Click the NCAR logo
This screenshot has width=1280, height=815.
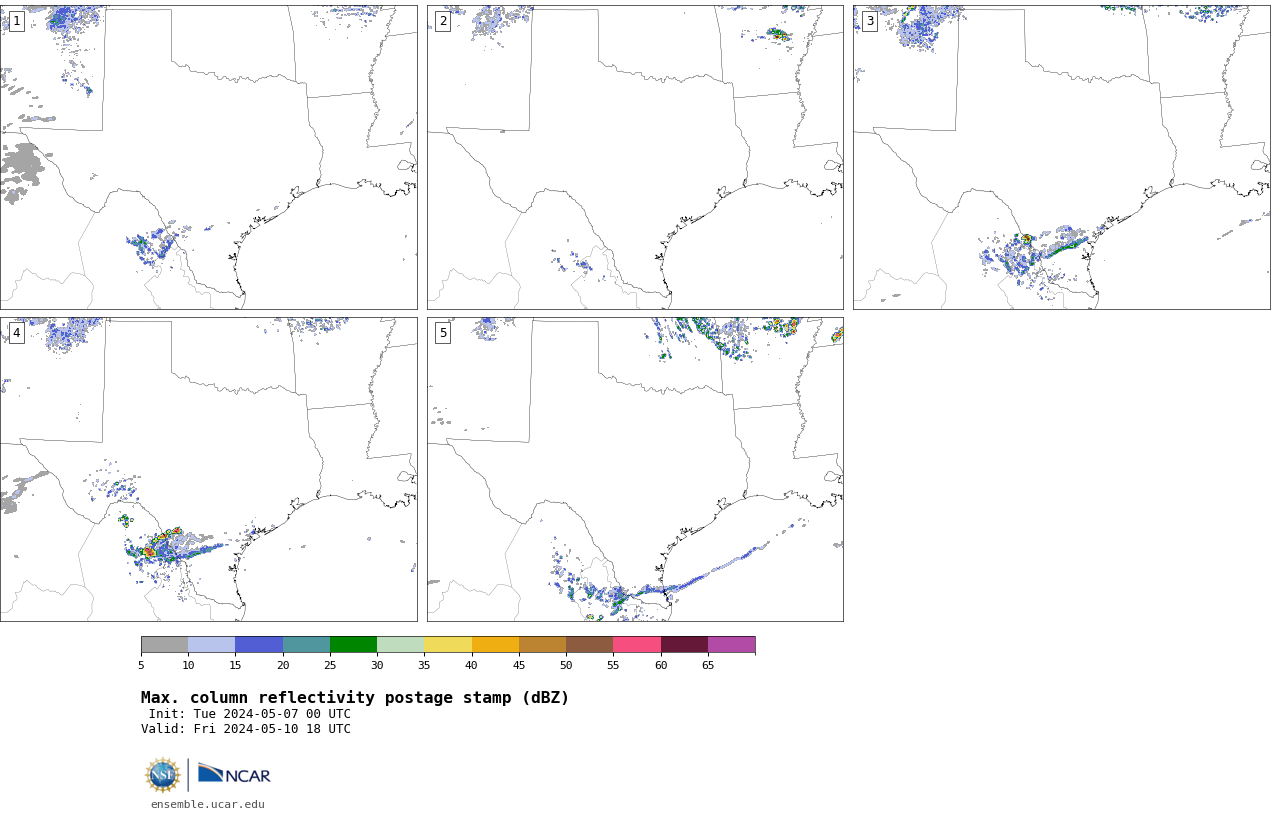pos(234,774)
